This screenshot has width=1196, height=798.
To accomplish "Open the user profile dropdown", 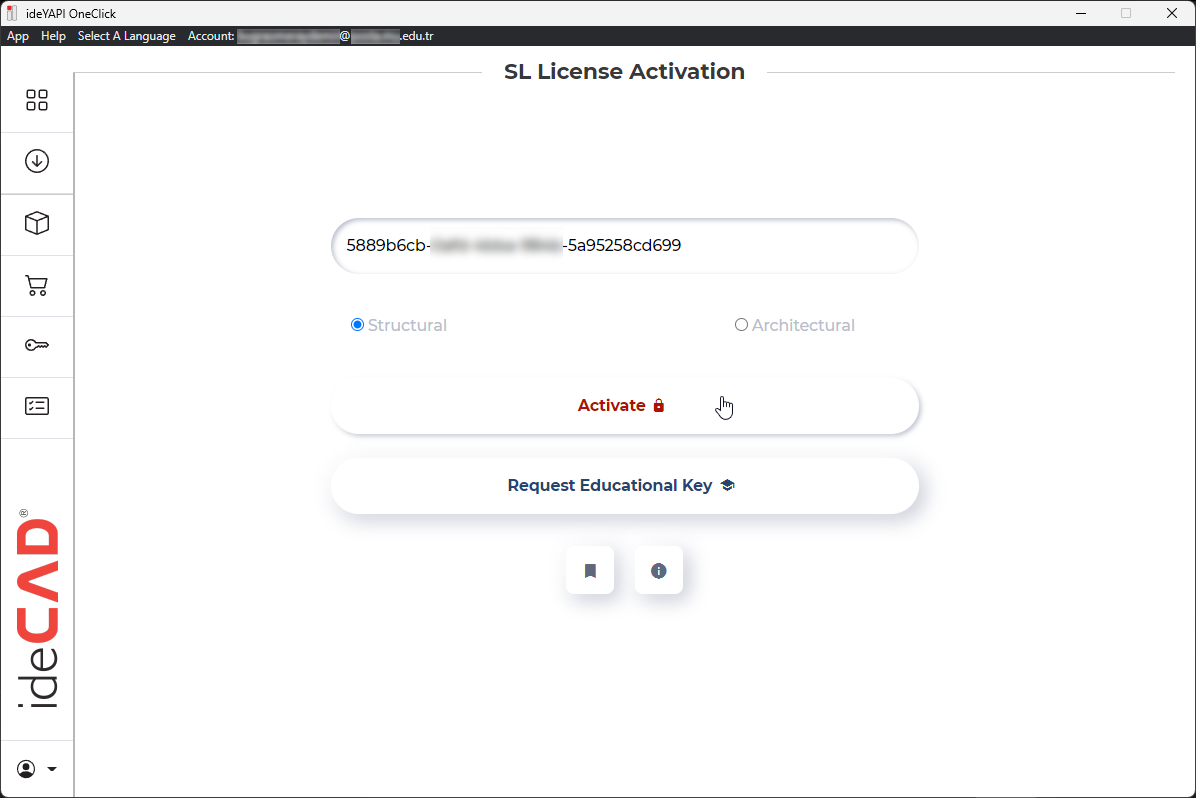I will pyautogui.click(x=37, y=769).
